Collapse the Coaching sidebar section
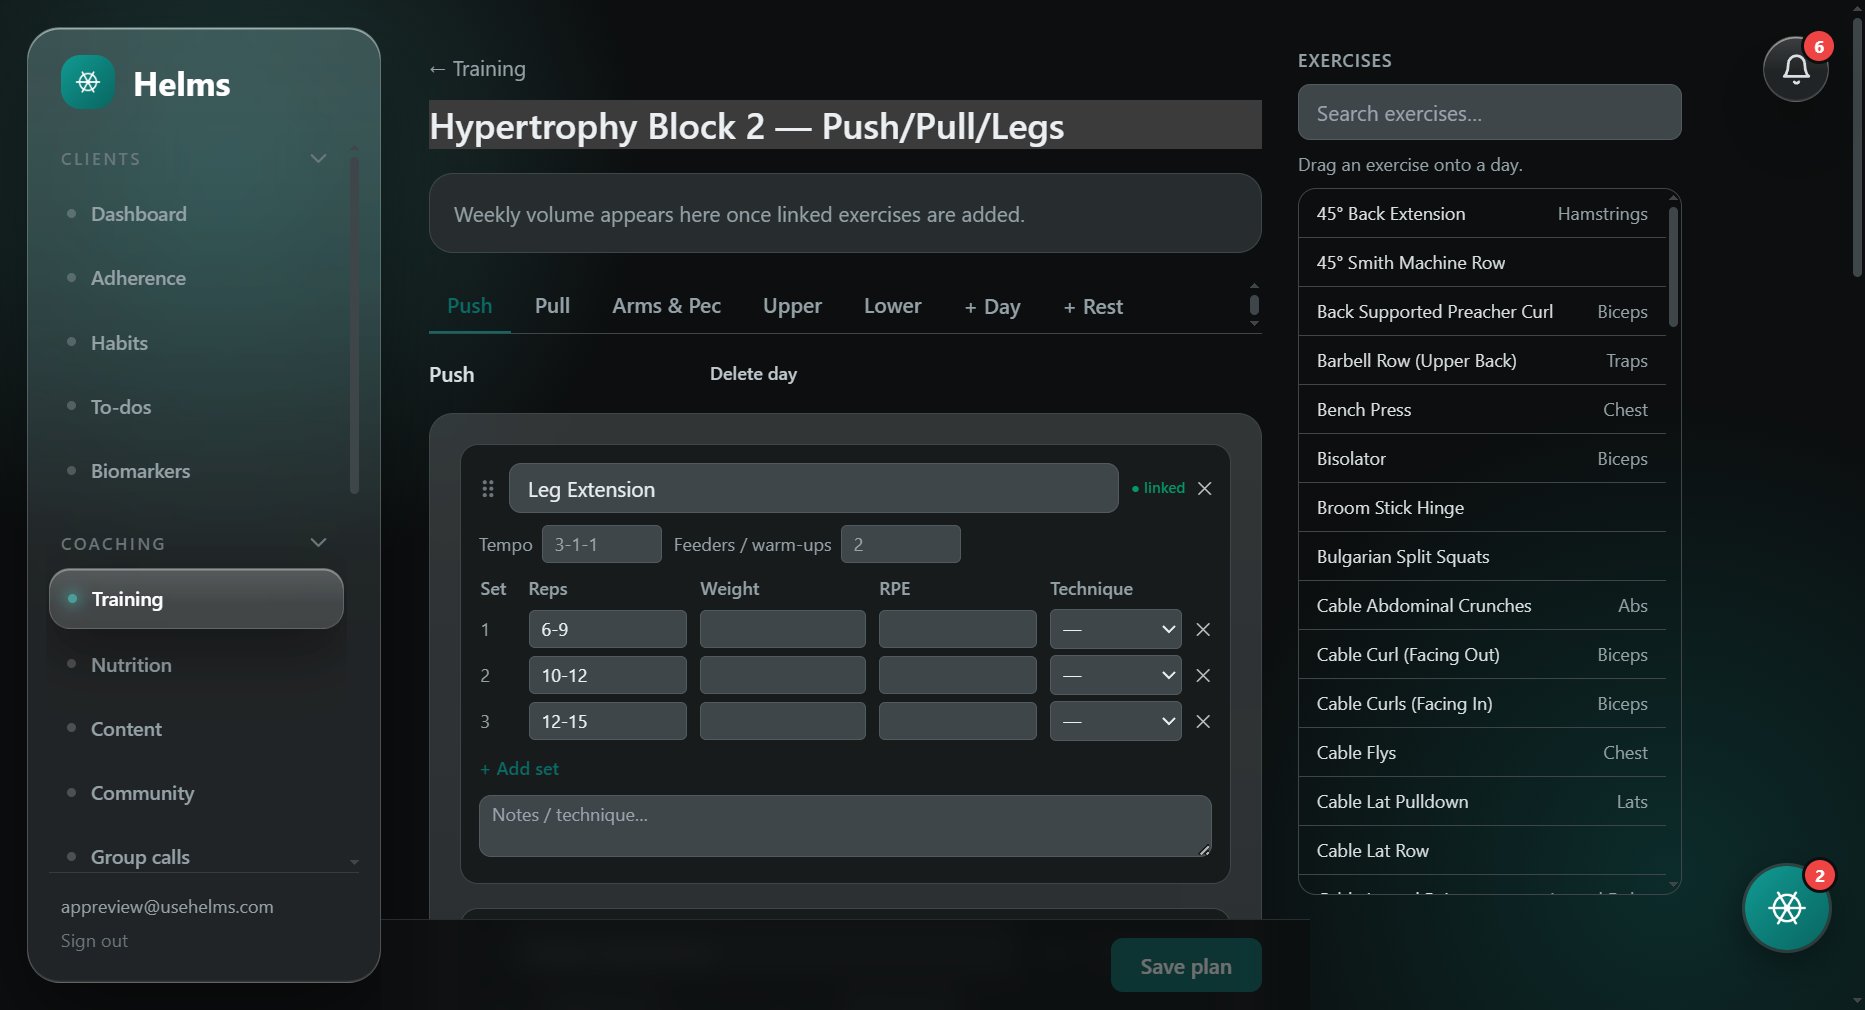 318,542
